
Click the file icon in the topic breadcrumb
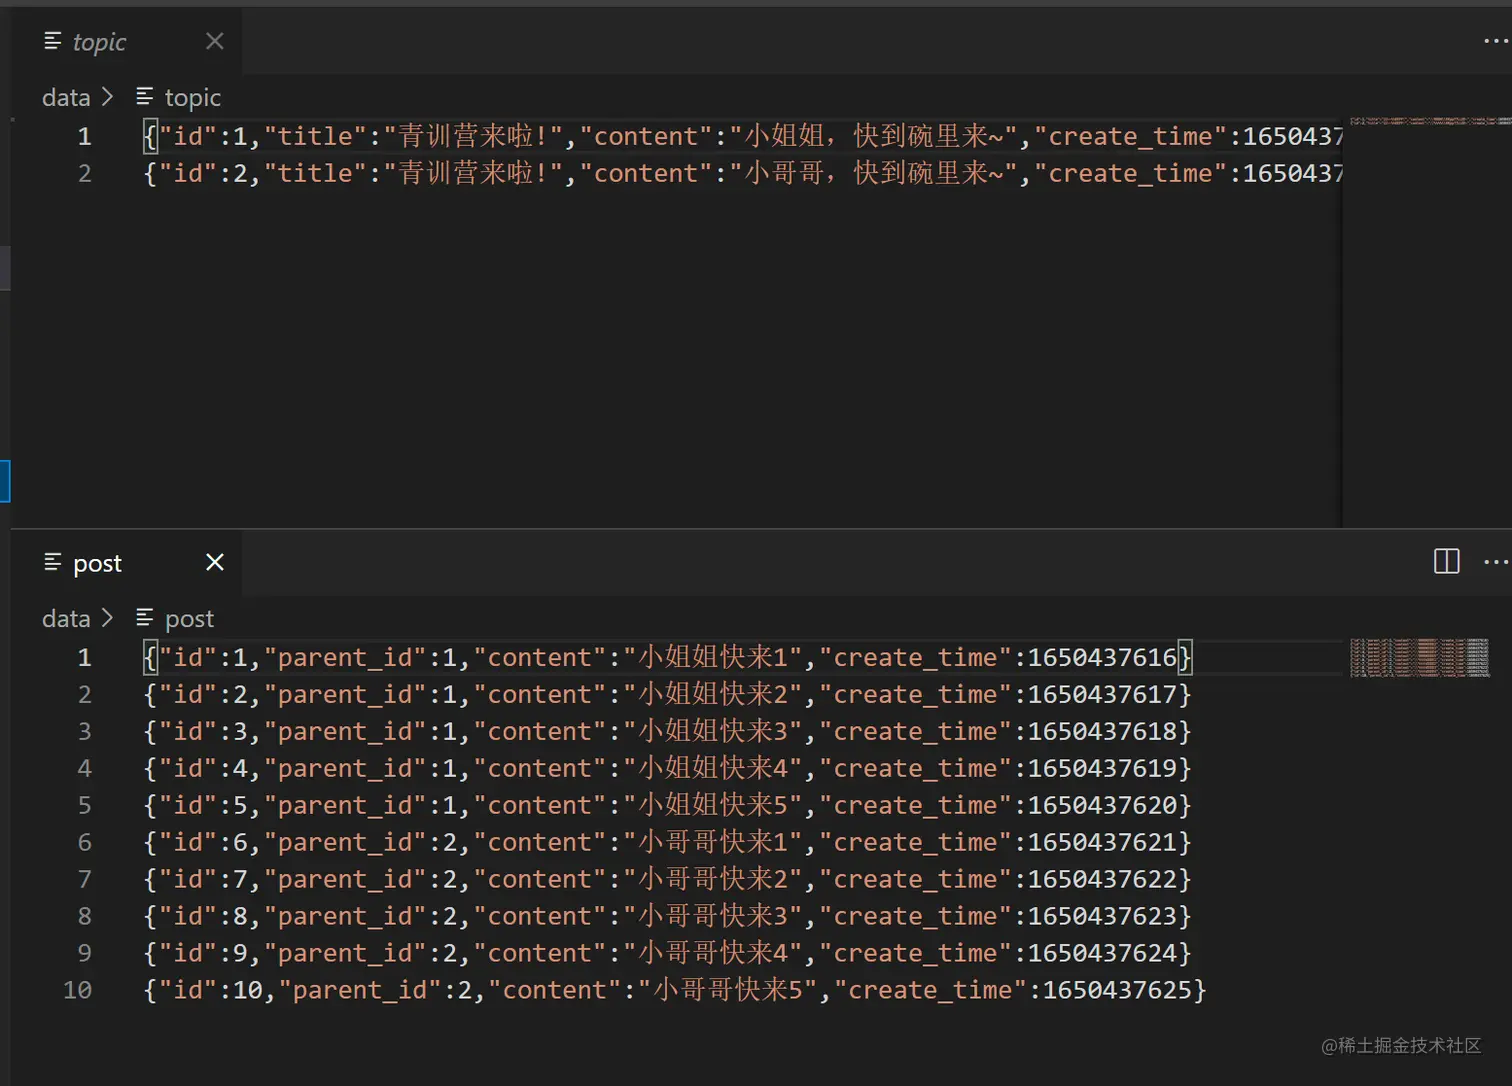(145, 97)
